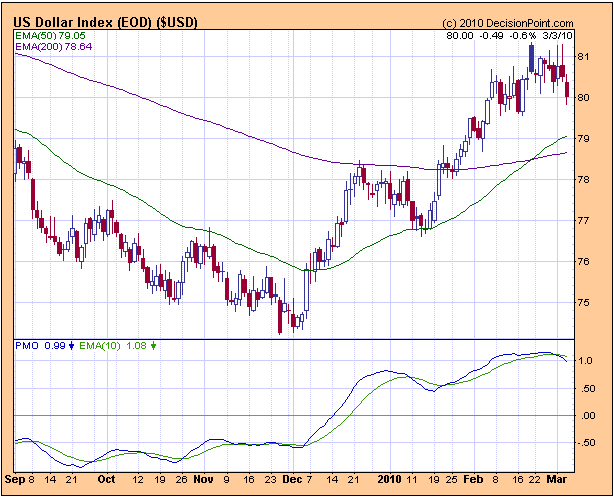Click the green down arrow beside EMA(10) 1.08
Viewport: 614px width, 497px height.
click(153, 346)
